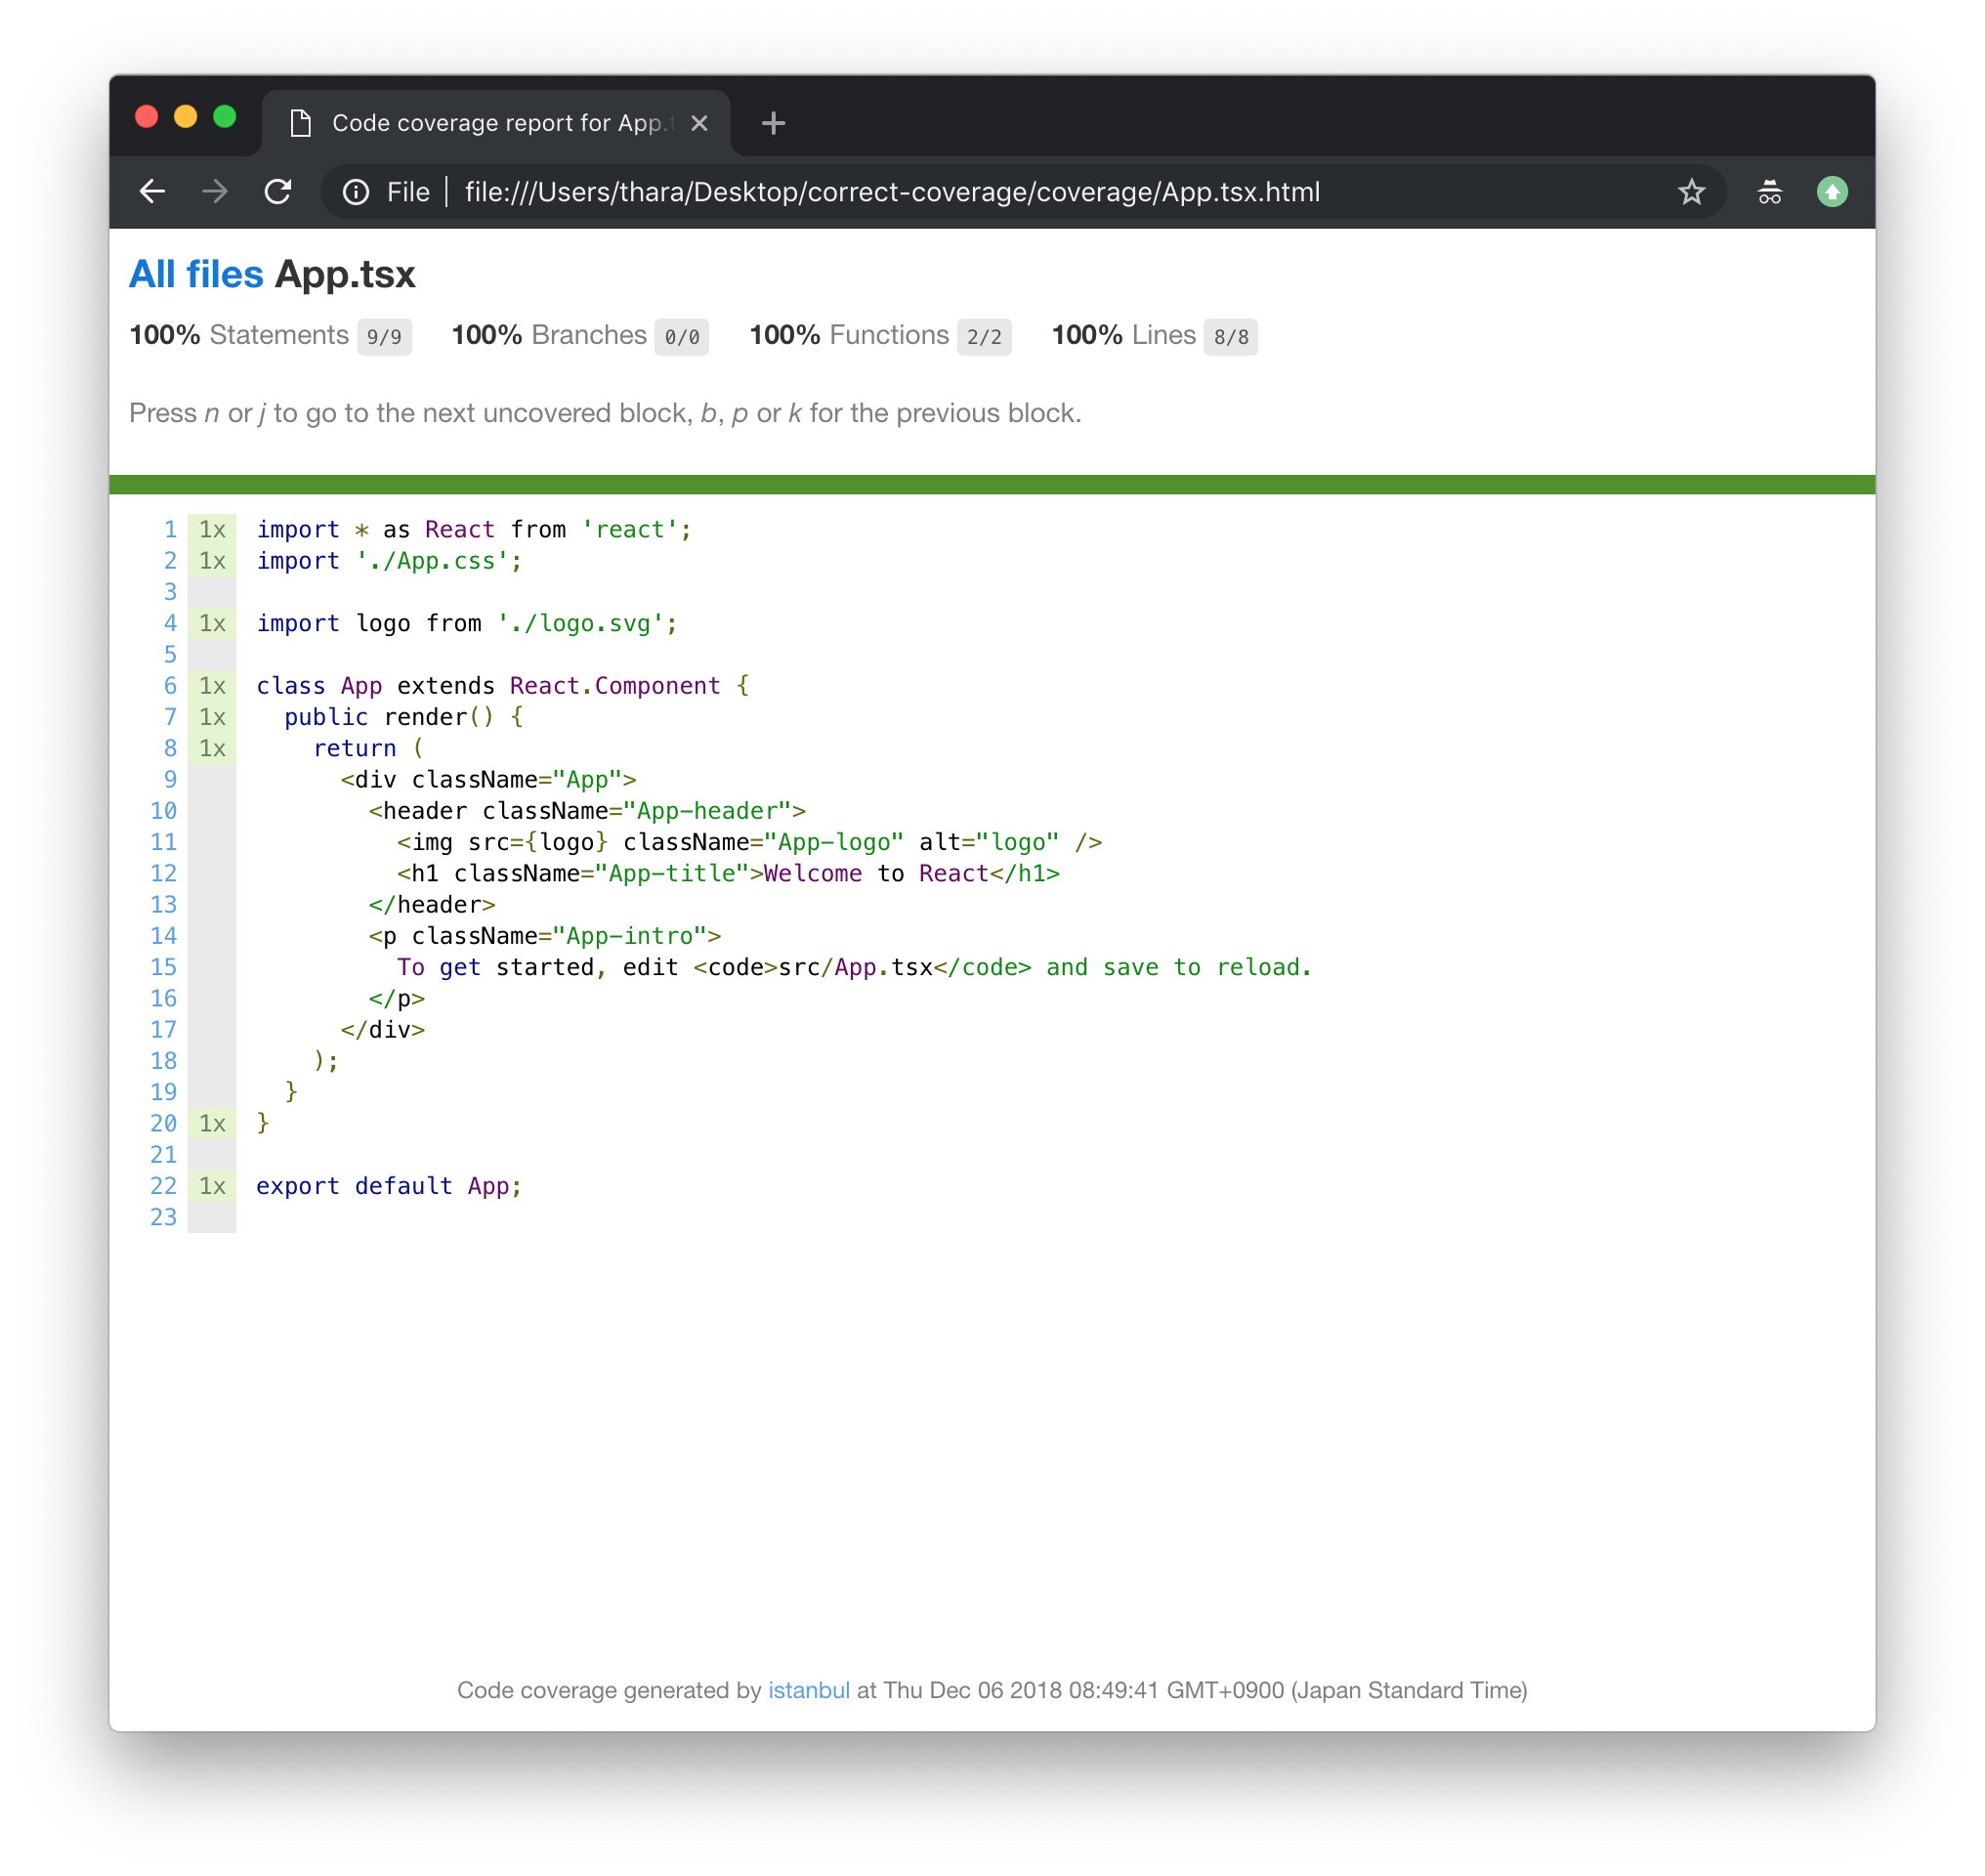The width and height of the screenshot is (1985, 1876).
Task: Click the document icon on the tab
Action: (x=300, y=122)
